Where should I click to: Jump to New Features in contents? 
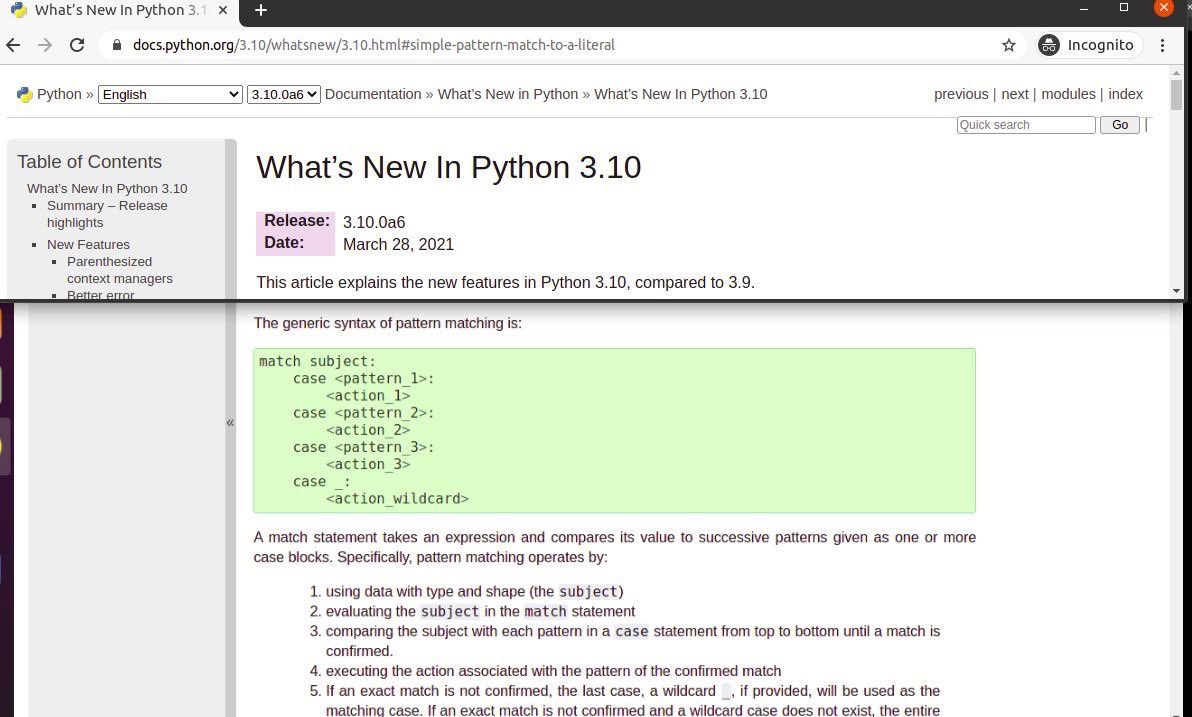tap(88, 245)
